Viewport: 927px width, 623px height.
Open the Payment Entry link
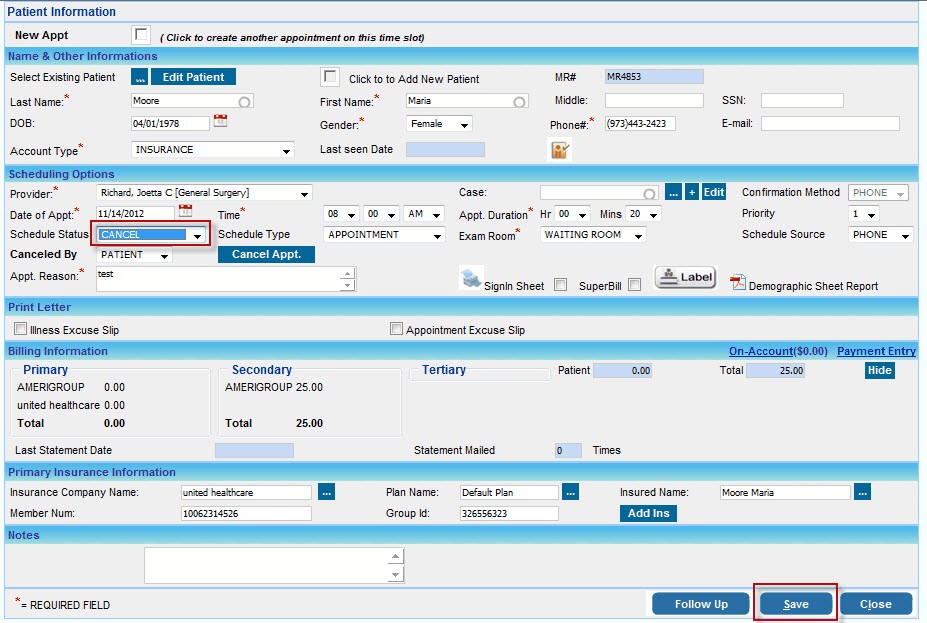[x=876, y=351]
